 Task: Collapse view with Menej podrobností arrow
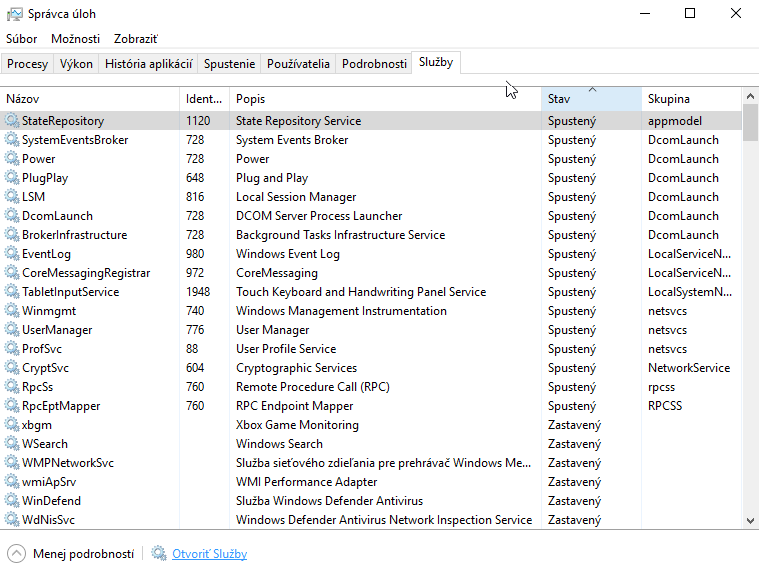16,554
